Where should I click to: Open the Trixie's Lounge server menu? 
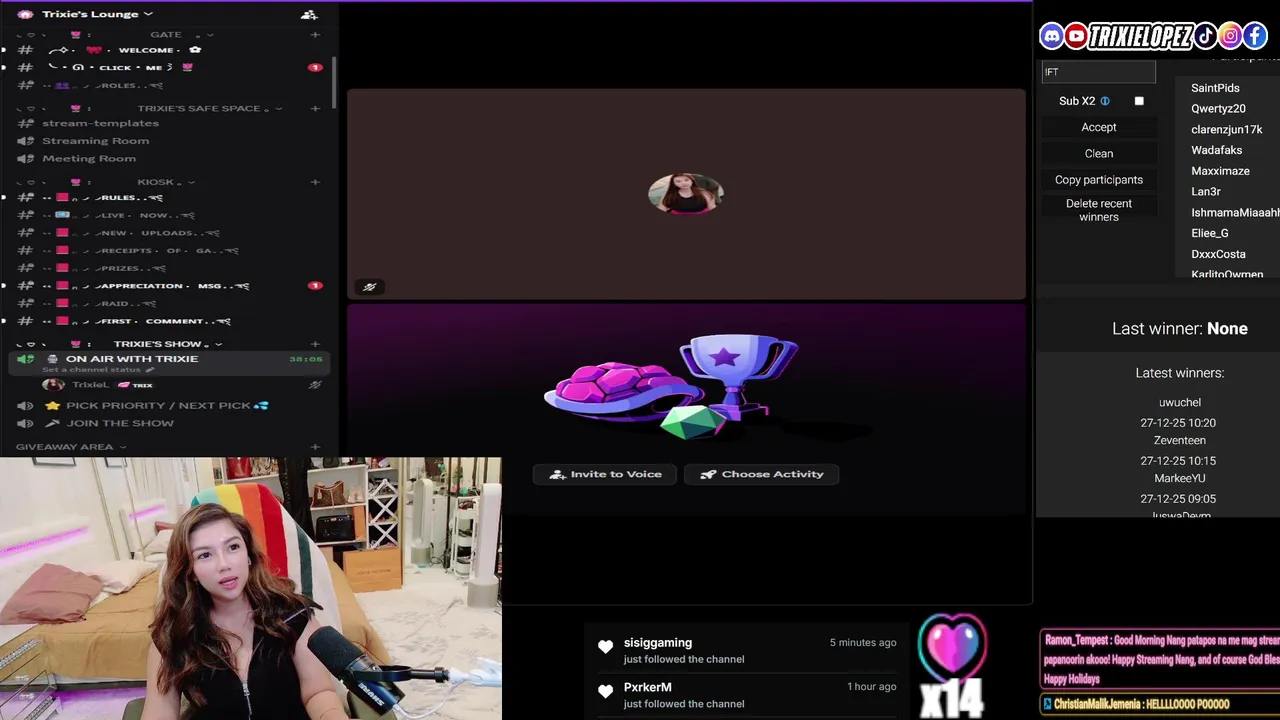point(97,14)
